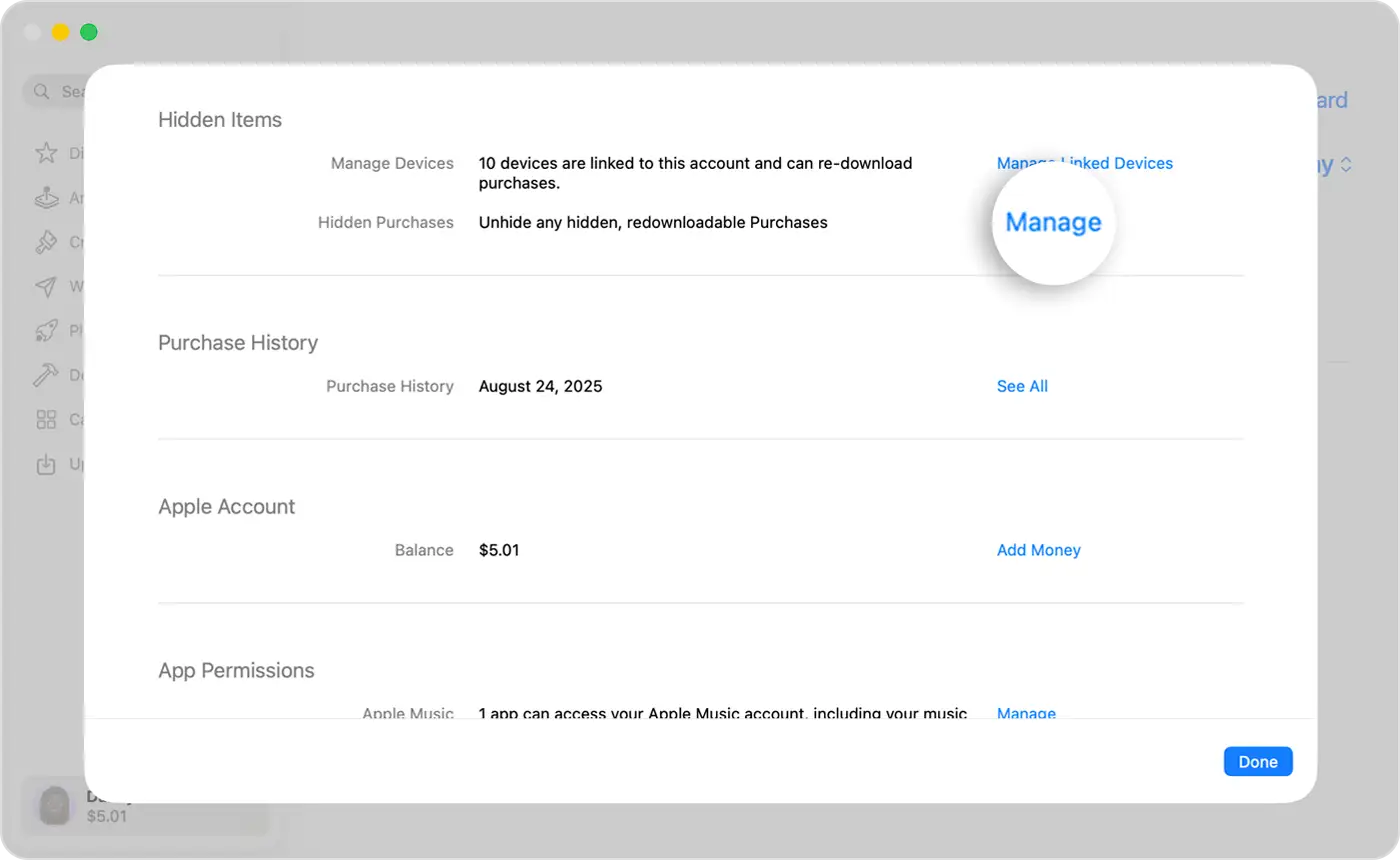Click the magnifying glass search icon
The image size is (1400, 860).
[42, 92]
